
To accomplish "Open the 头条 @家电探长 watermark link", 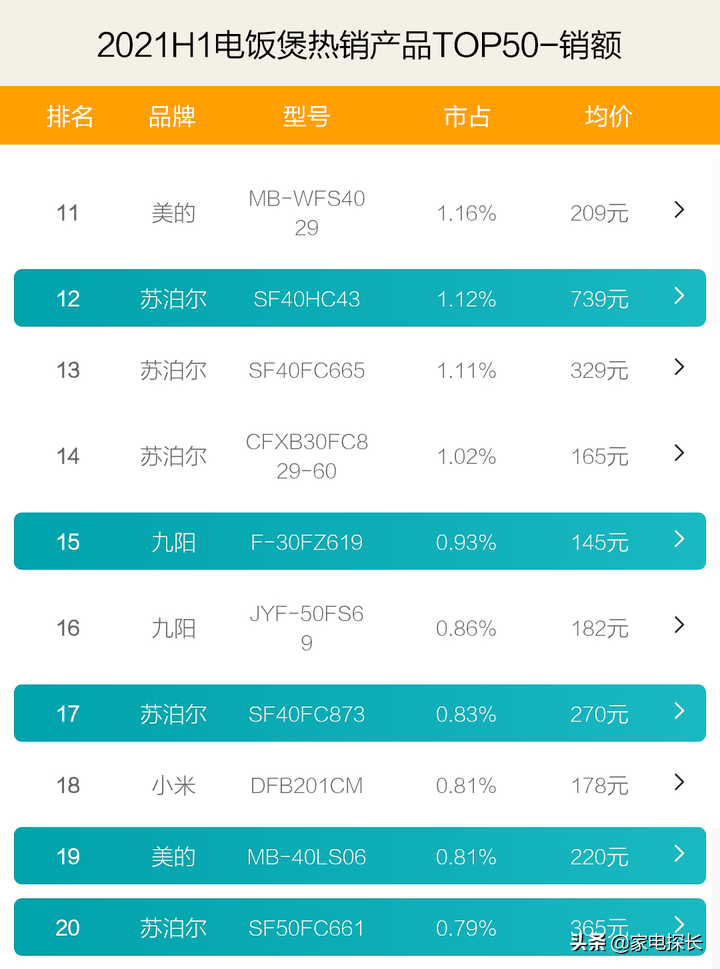I will click(x=637, y=943).
